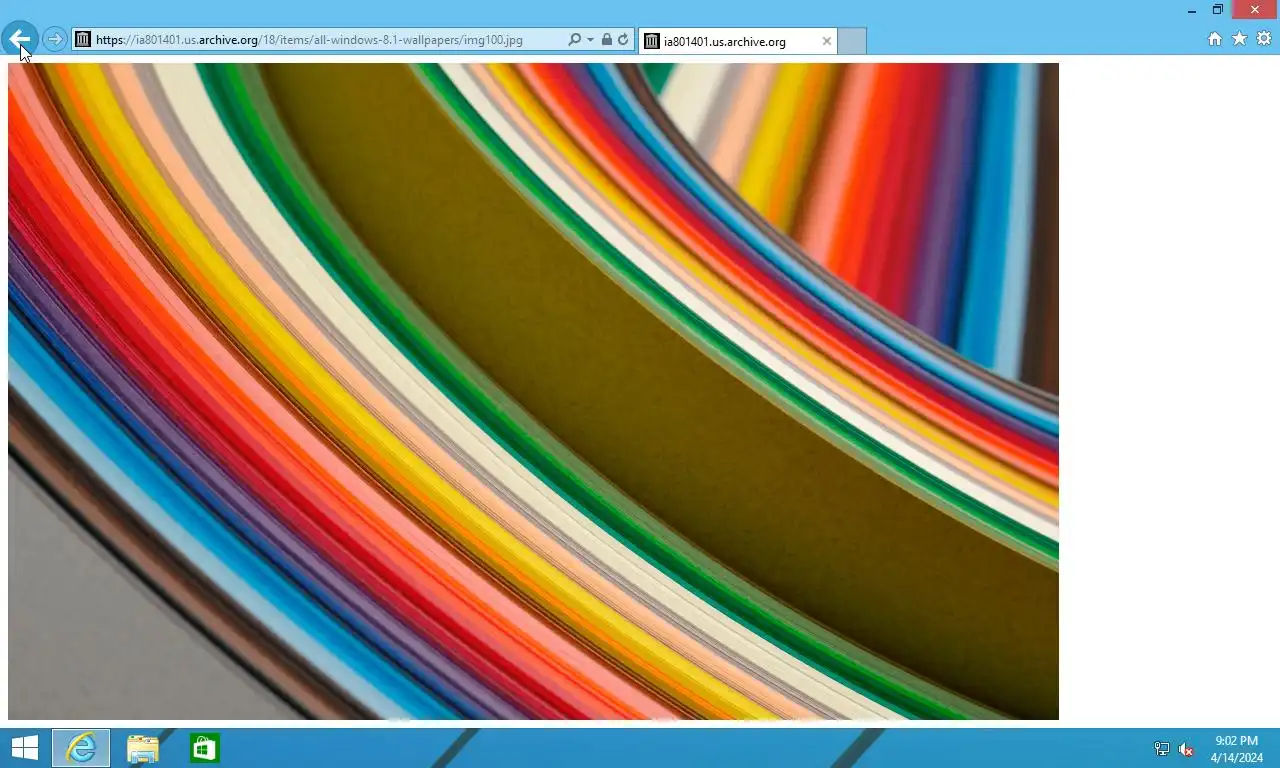This screenshot has height=768, width=1280.
Task: Click the search magnifier in address bar
Action: [574, 40]
